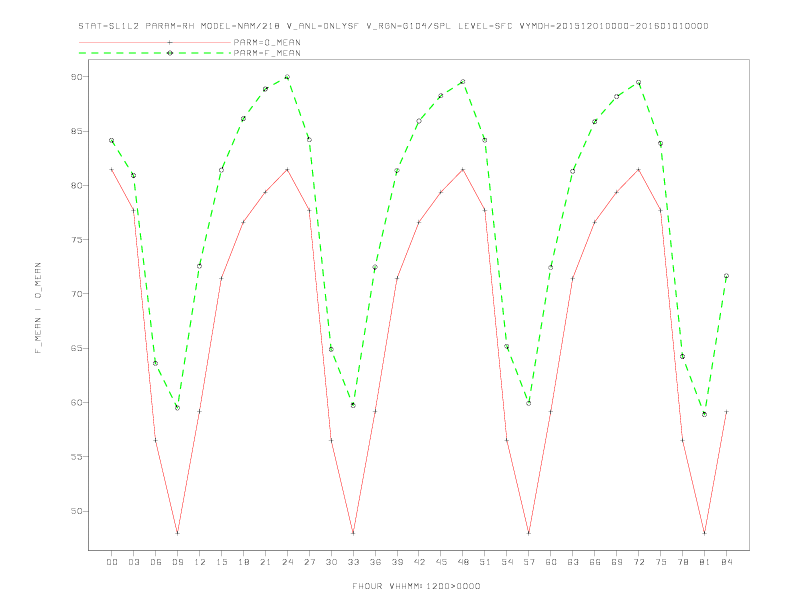Select O_MEAN peak marker at hour 72

[638, 170]
